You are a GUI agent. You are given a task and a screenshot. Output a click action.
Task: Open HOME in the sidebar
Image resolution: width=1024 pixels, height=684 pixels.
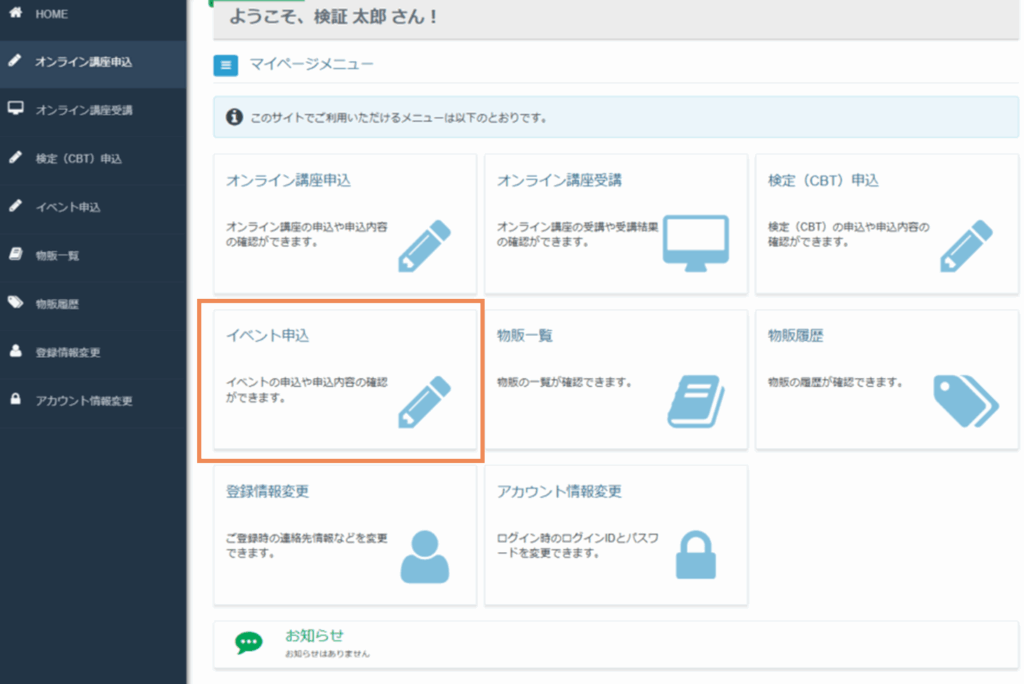[52, 14]
